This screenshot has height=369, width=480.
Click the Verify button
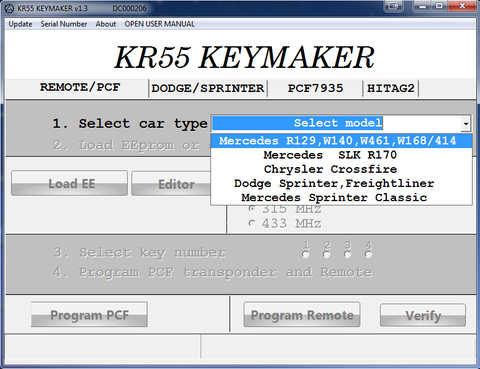point(423,315)
